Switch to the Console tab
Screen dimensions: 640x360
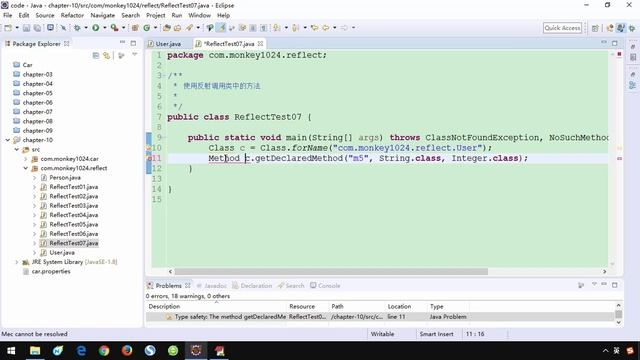[x=325, y=285]
